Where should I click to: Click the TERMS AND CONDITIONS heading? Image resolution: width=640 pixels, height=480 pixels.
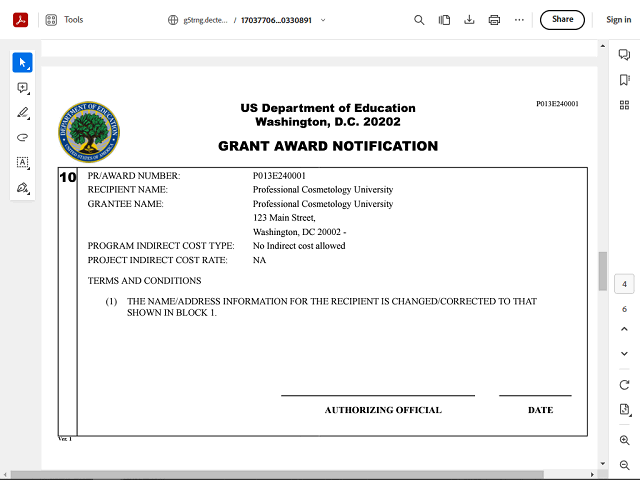pos(144,281)
